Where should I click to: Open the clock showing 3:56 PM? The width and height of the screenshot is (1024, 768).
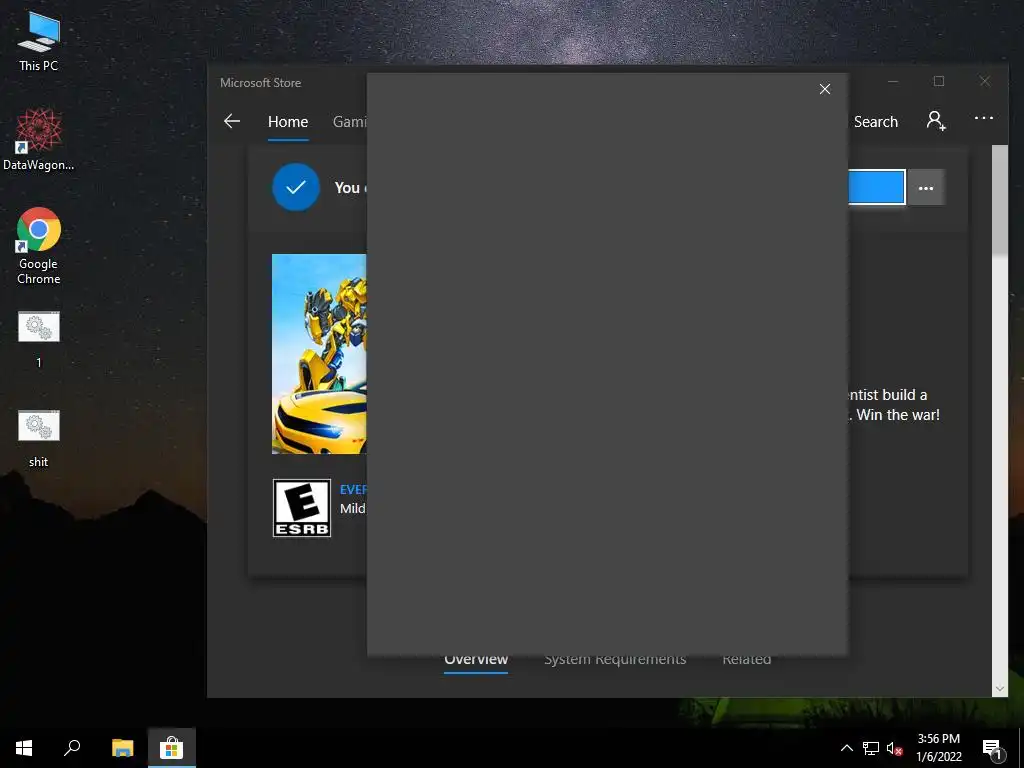(x=938, y=748)
